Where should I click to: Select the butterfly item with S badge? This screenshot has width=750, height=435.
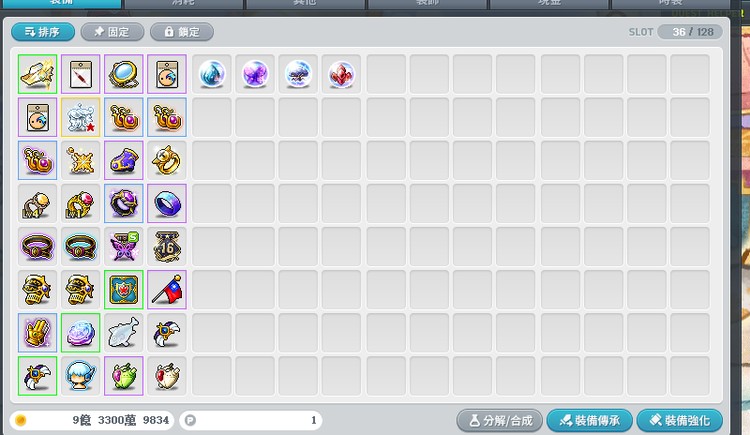coord(124,246)
